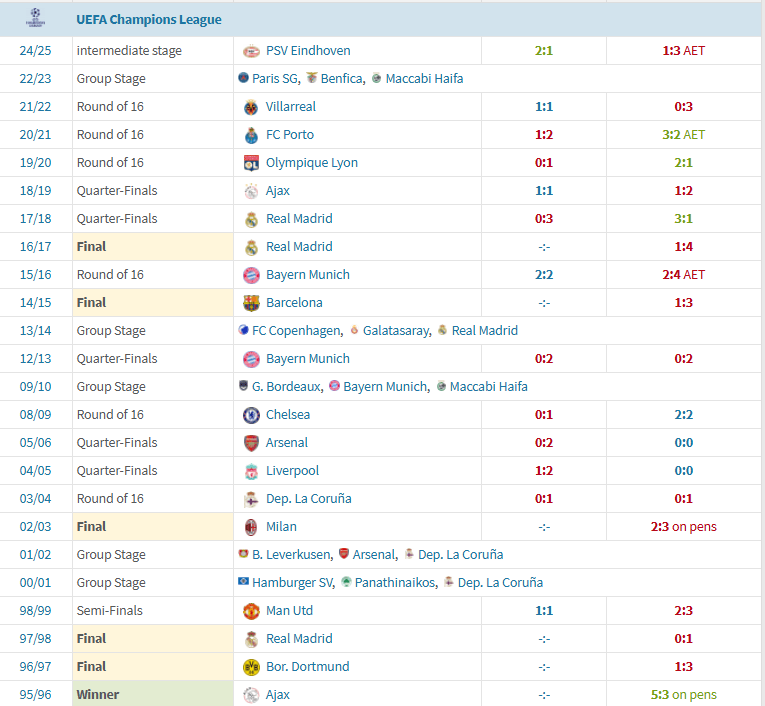Click the Paris SG small crest

[x=243, y=77]
